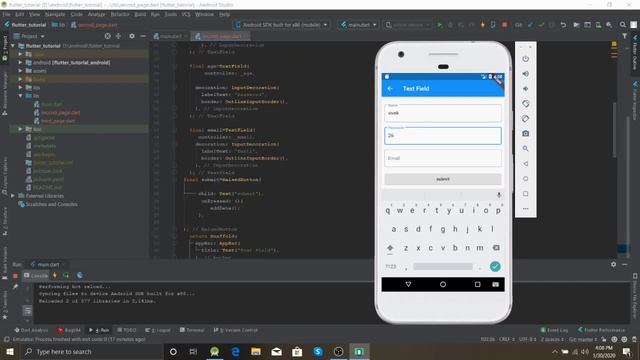Tap the Name text field in the app
This screenshot has width=640, height=360.
pyautogui.click(x=443, y=113)
